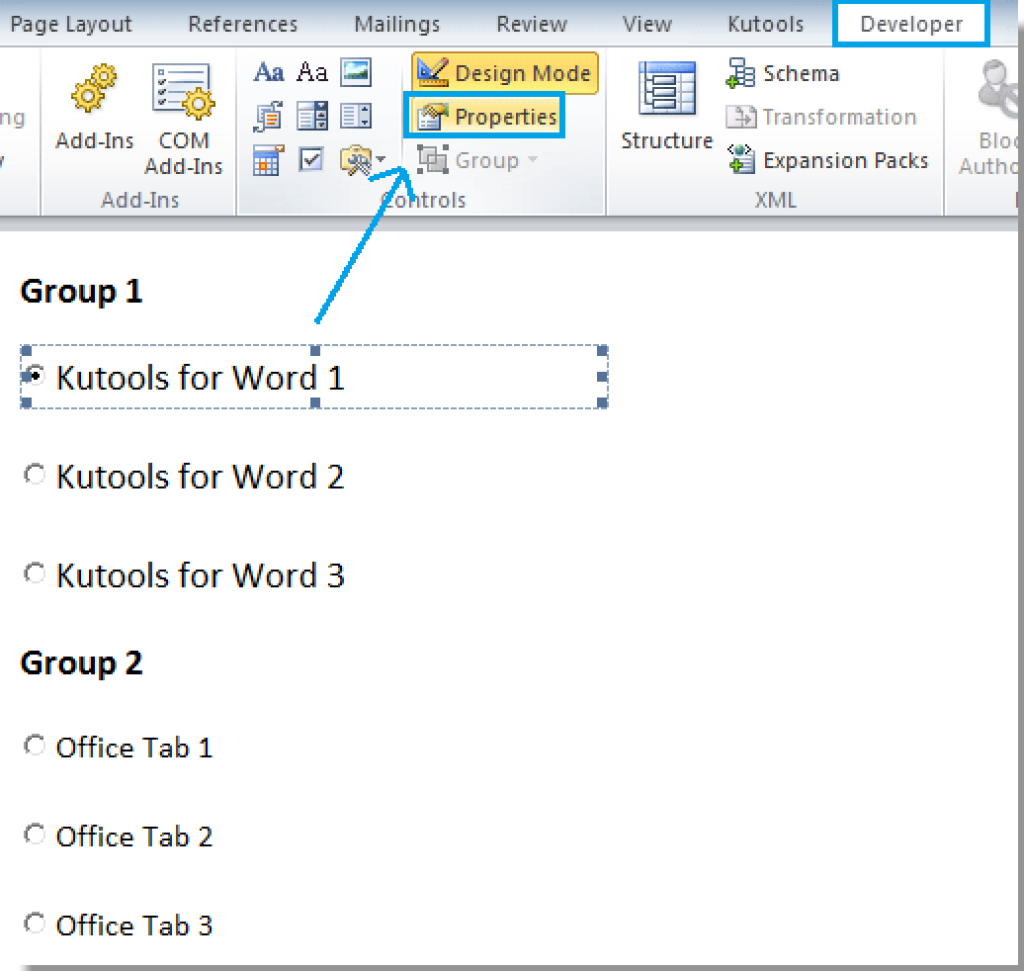Insert a Drop-Down List content control

355,115
